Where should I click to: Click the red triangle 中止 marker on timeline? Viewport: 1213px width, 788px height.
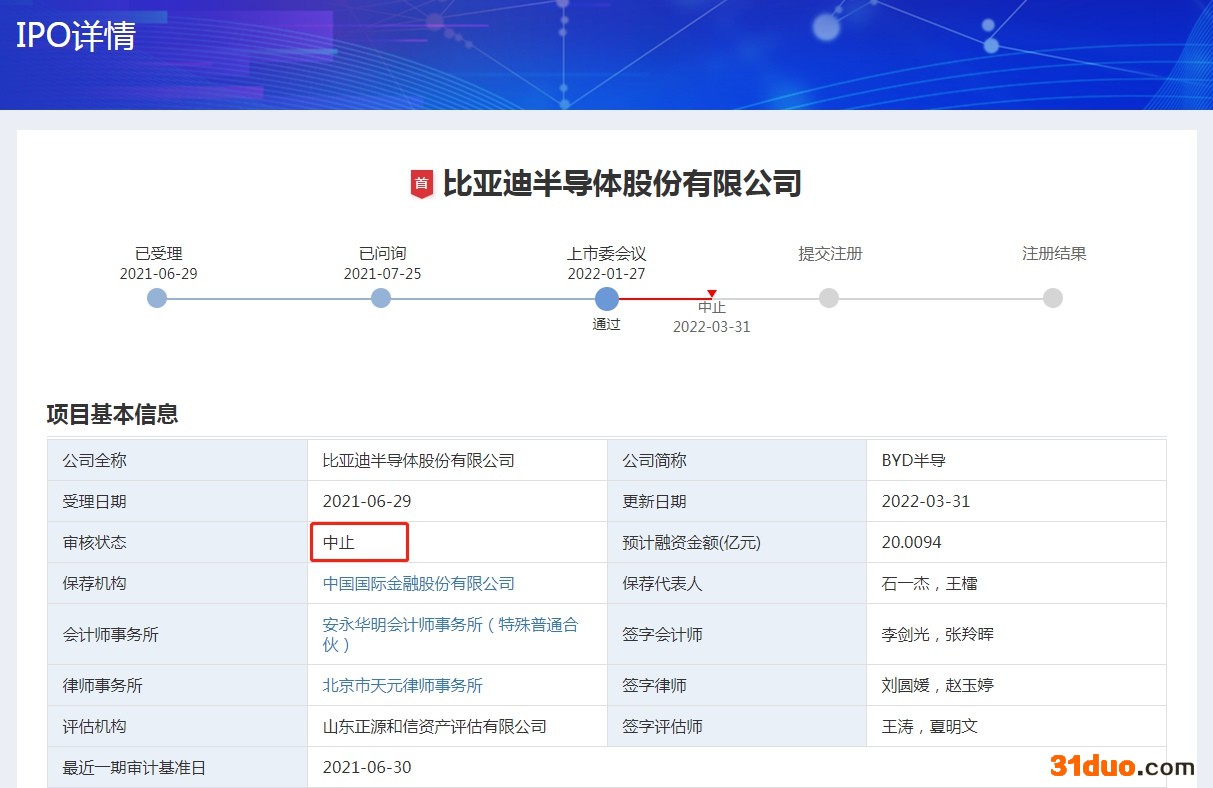[712, 294]
